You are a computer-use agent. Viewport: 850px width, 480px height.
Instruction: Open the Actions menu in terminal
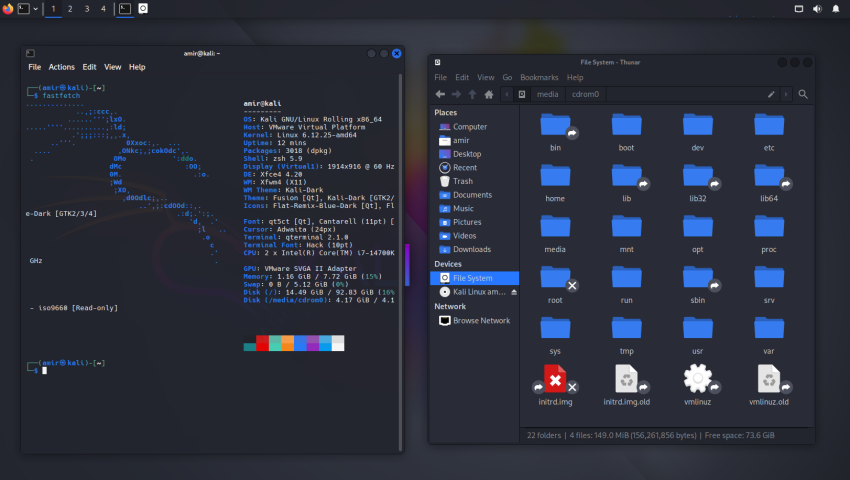[x=61, y=67]
